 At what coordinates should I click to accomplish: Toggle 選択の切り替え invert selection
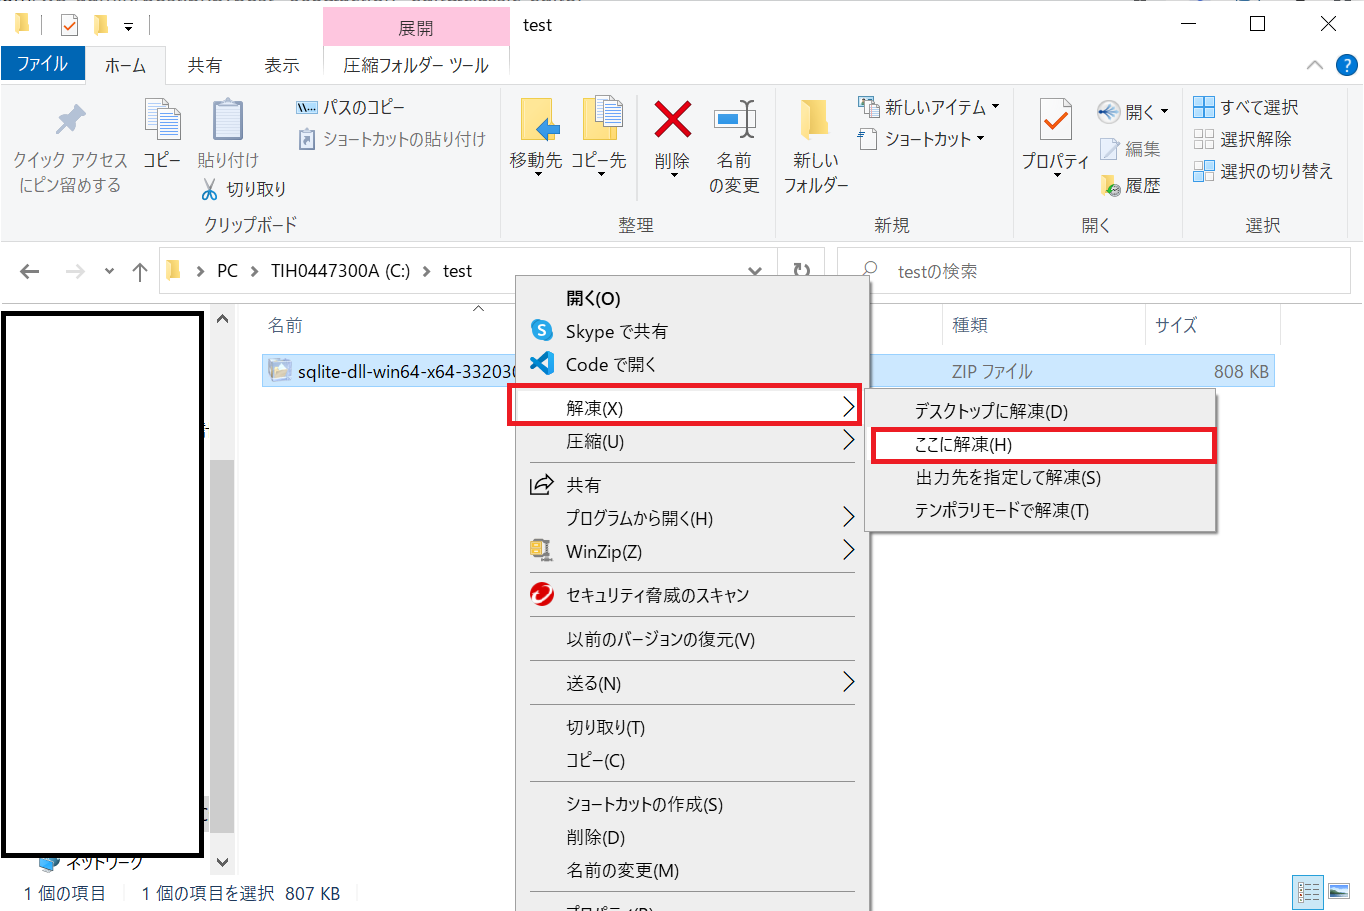tap(1263, 171)
